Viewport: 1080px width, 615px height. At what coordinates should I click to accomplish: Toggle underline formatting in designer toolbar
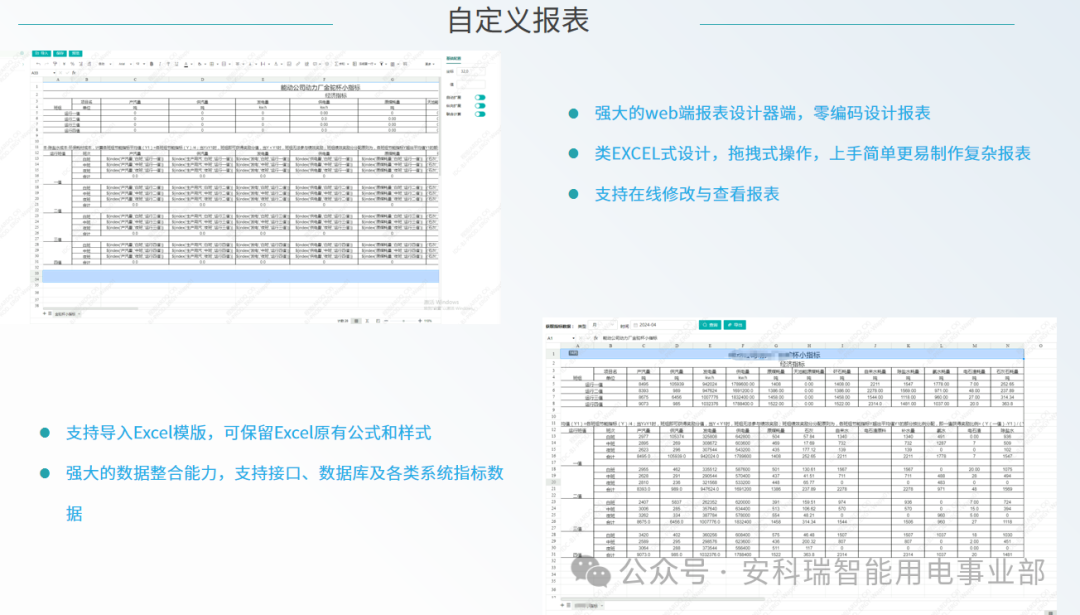click(x=176, y=64)
